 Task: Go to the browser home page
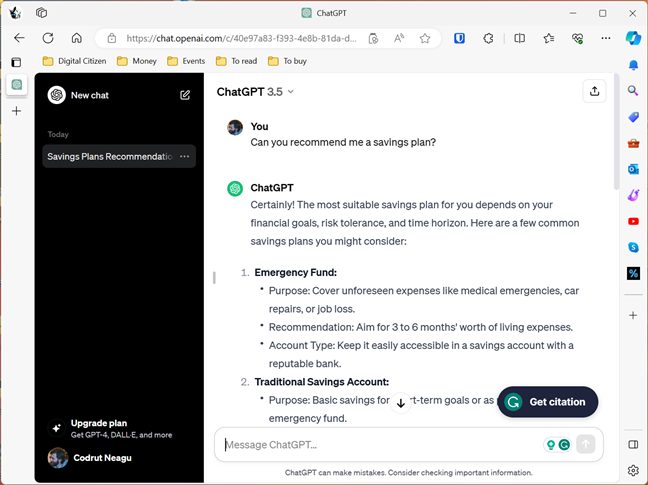tap(76, 38)
